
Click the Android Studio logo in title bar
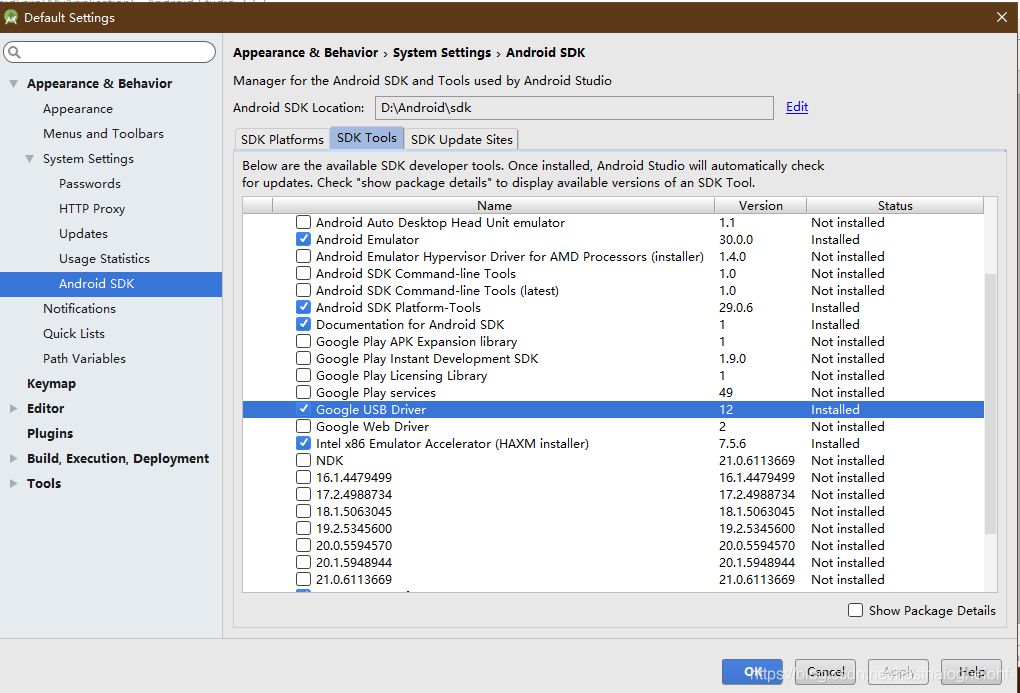(10, 18)
